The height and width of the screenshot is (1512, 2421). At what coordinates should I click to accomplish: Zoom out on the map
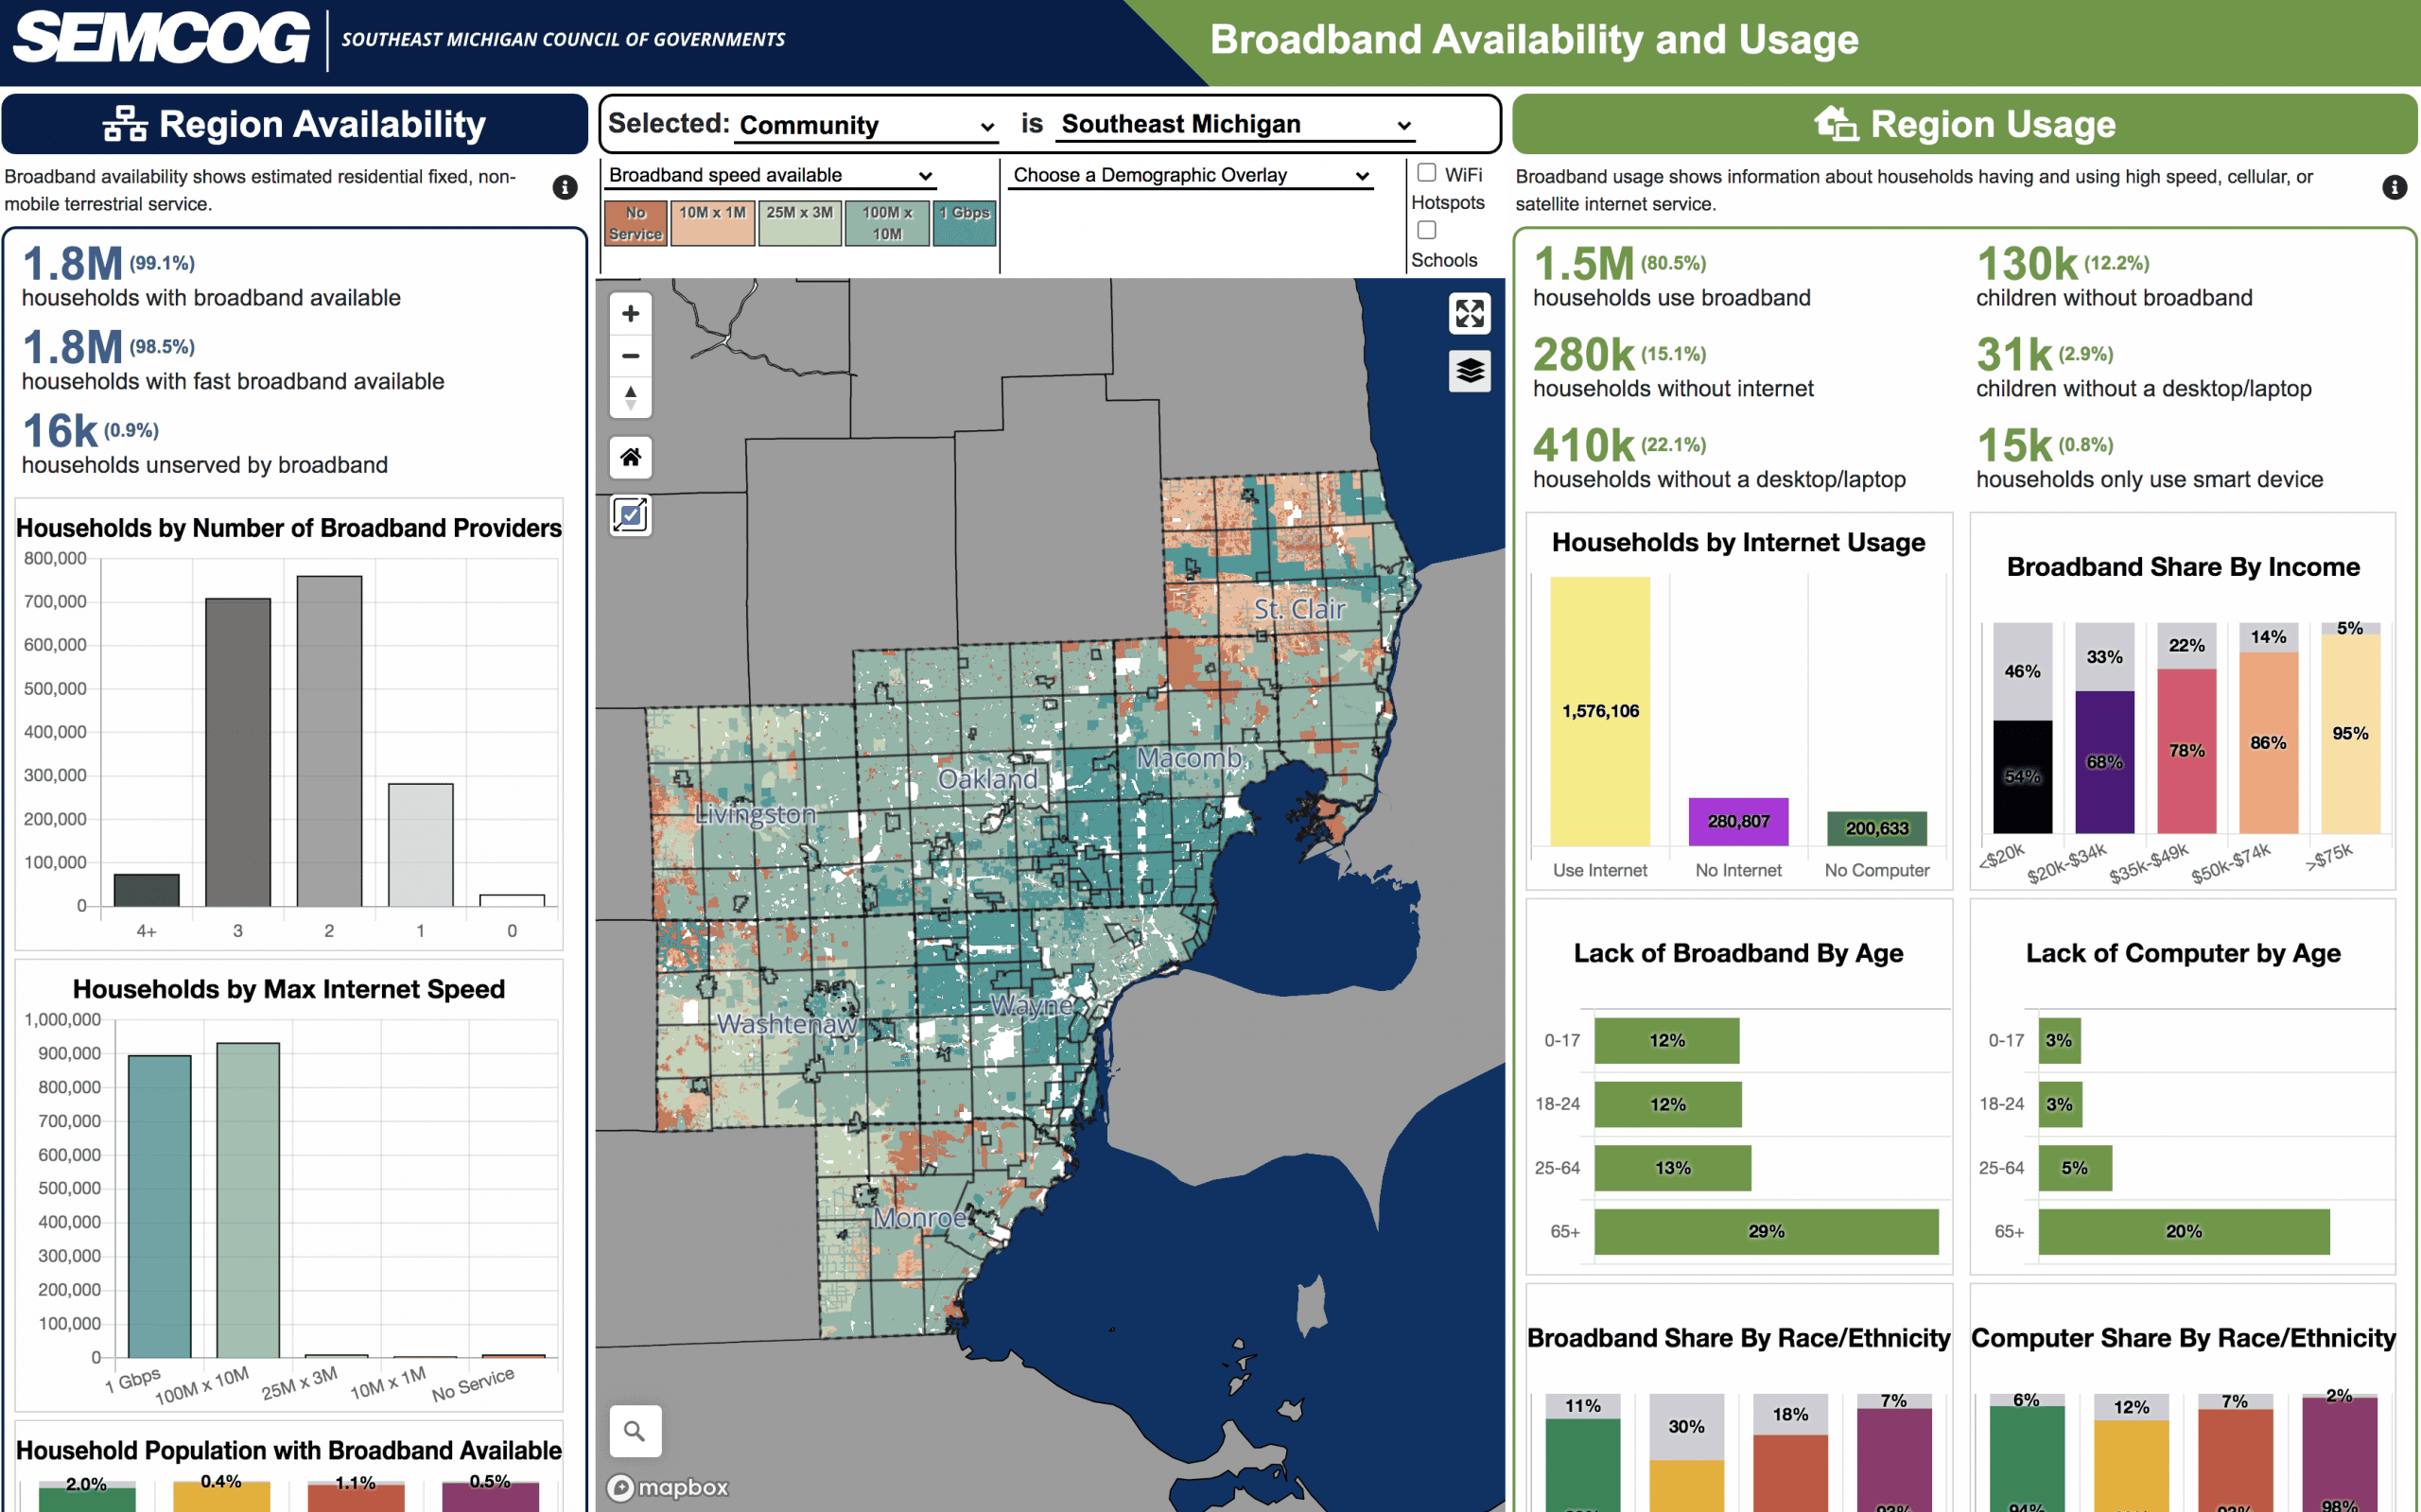(630, 355)
